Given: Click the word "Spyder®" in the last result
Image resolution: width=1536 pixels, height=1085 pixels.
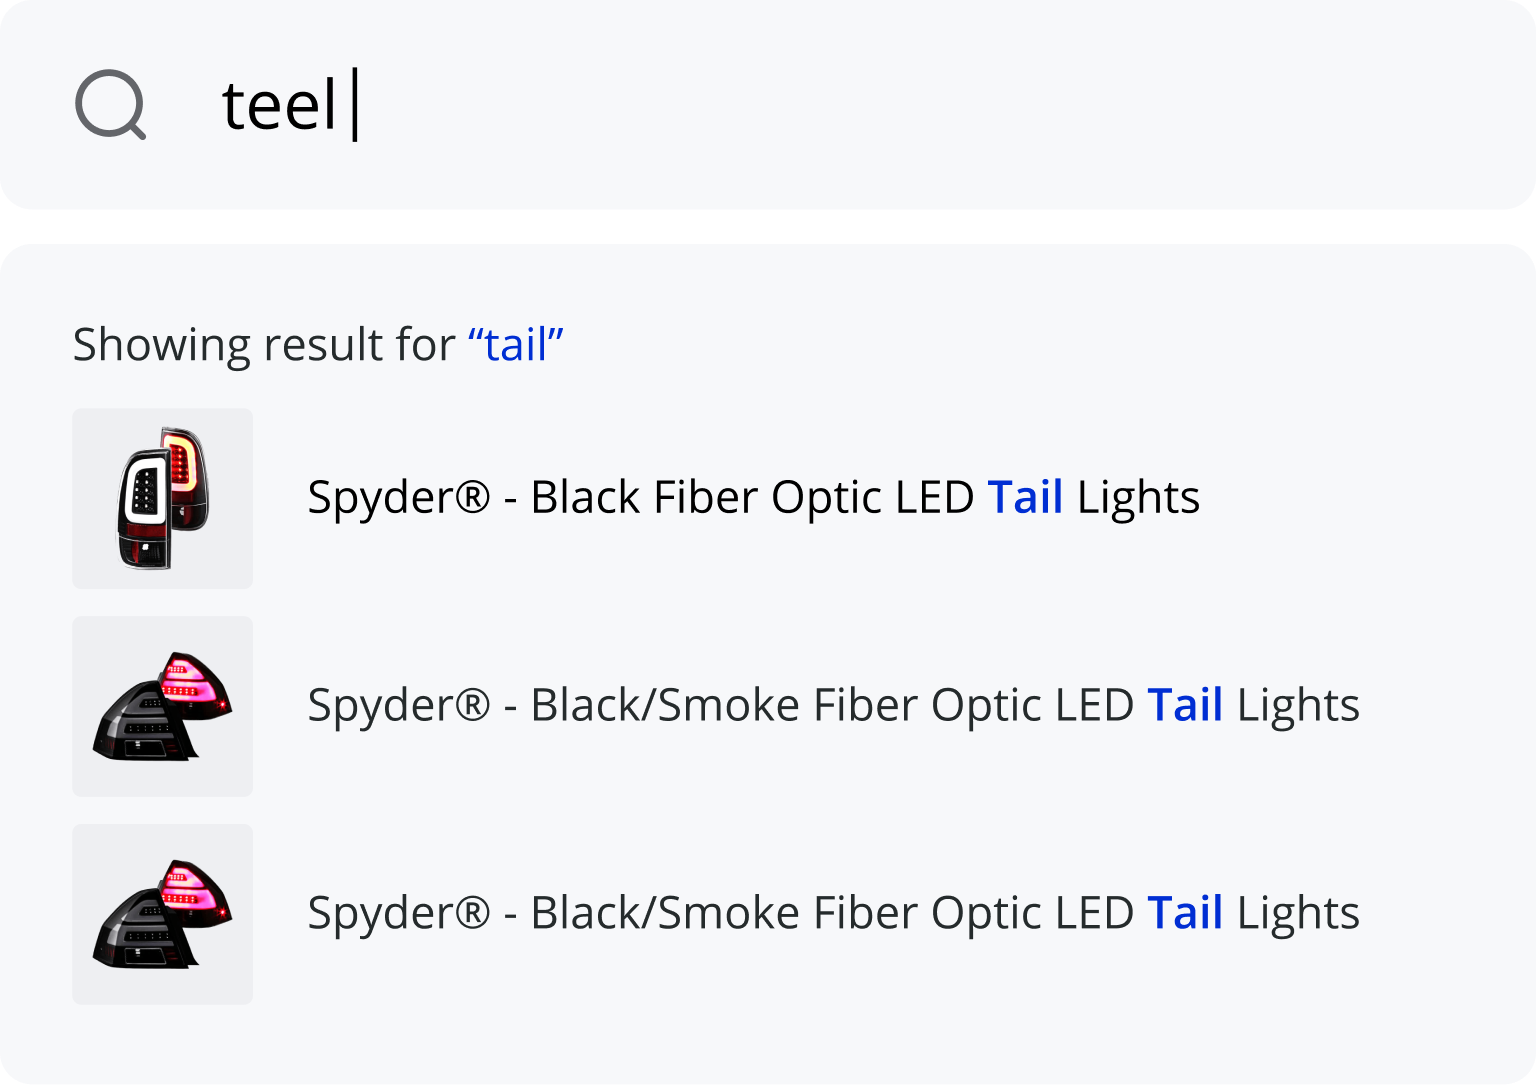Looking at the screenshot, I should (398, 913).
